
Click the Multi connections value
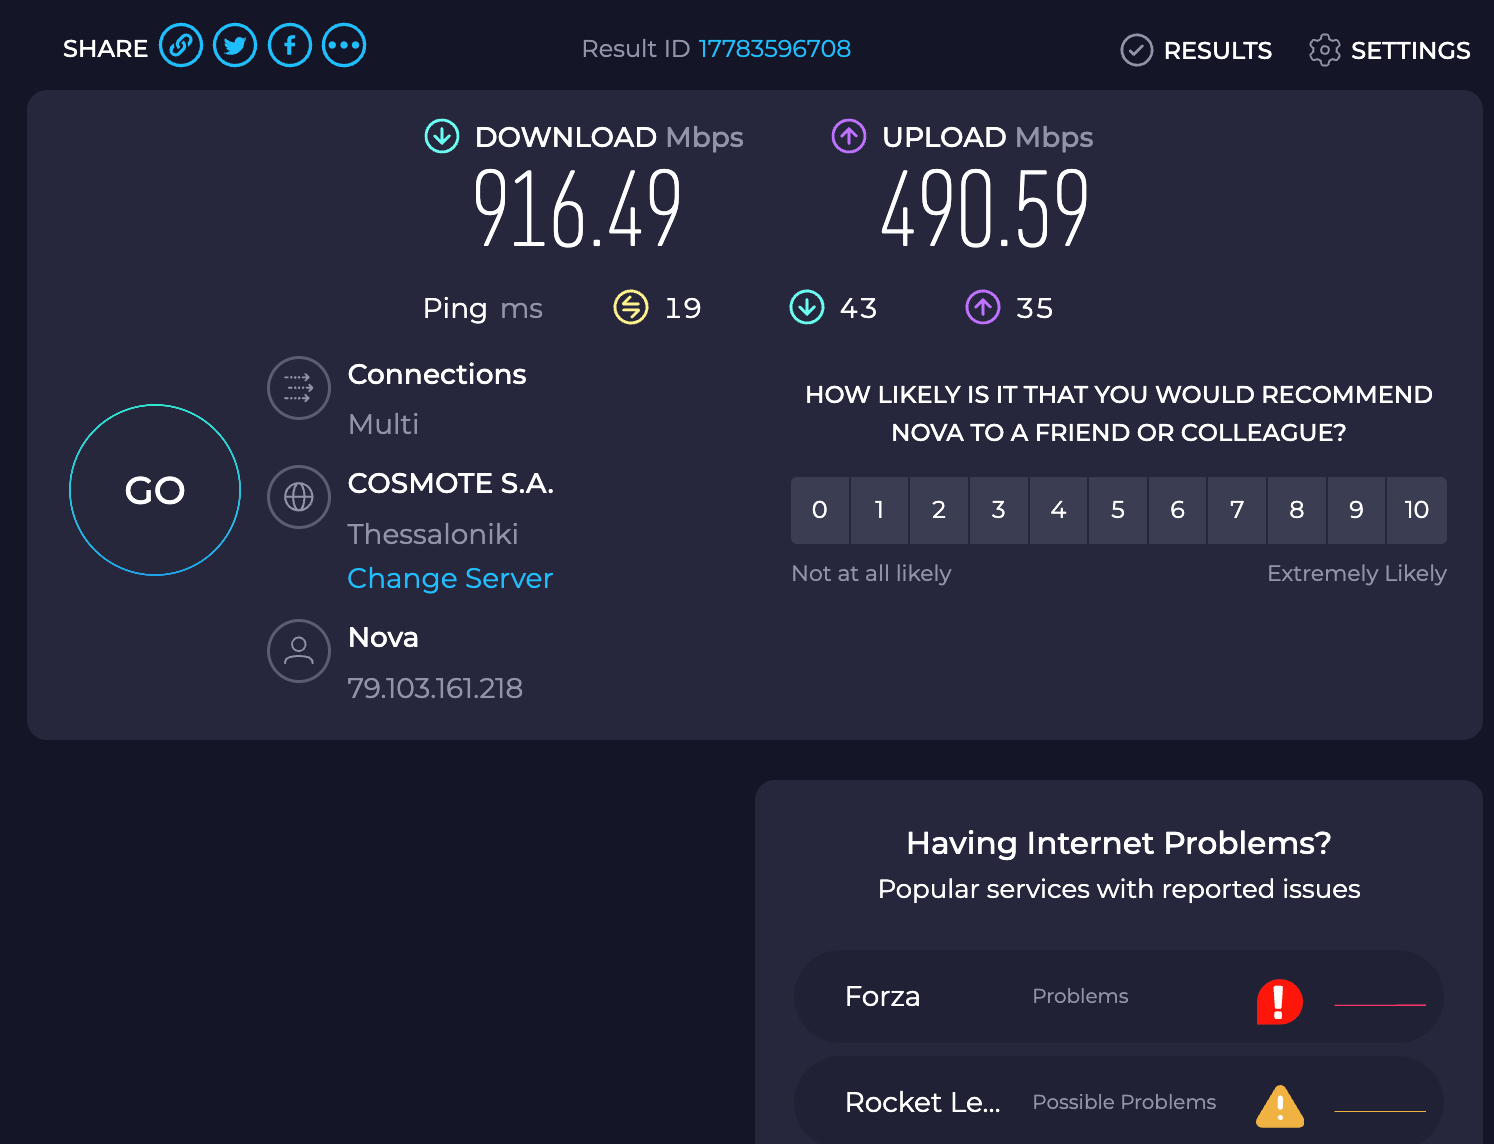[383, 424]
